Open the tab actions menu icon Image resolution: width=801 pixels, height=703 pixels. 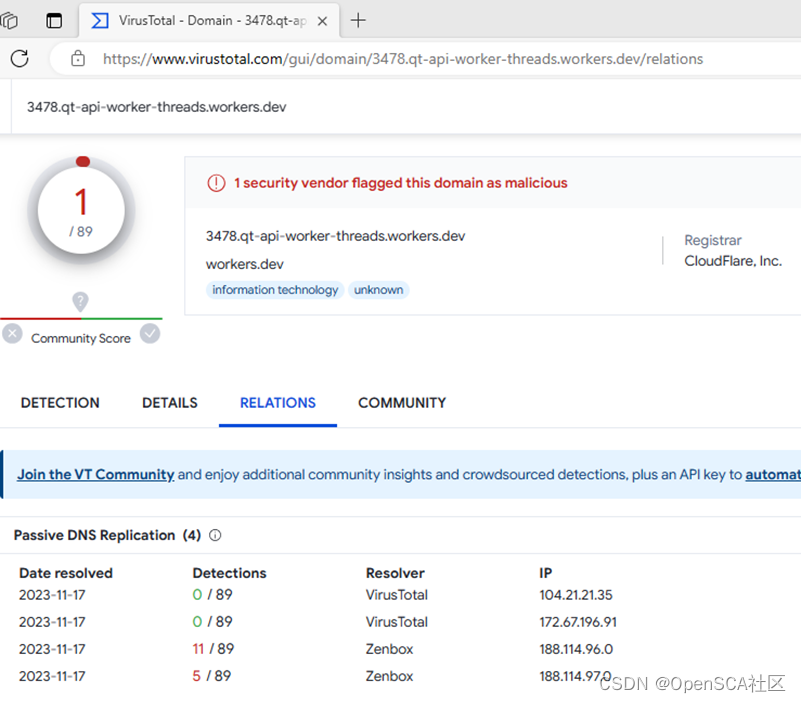coord(54,20)
